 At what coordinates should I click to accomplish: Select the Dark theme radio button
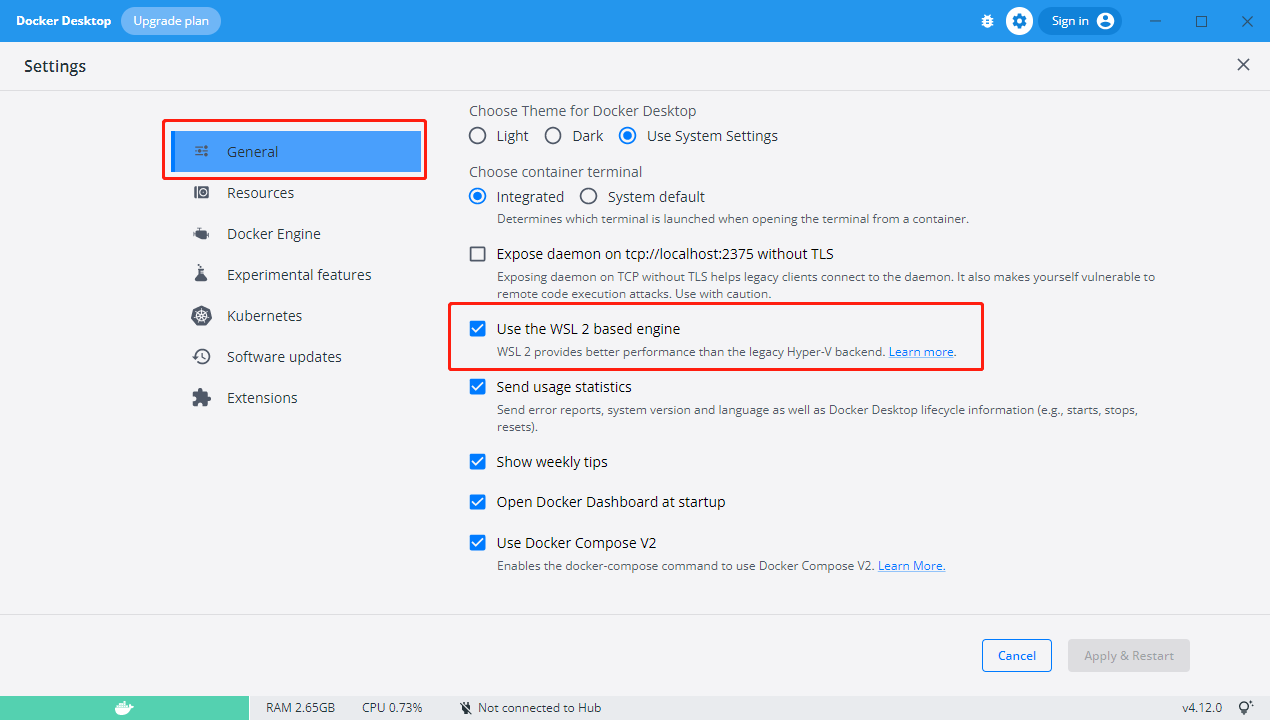pos(553,136)
